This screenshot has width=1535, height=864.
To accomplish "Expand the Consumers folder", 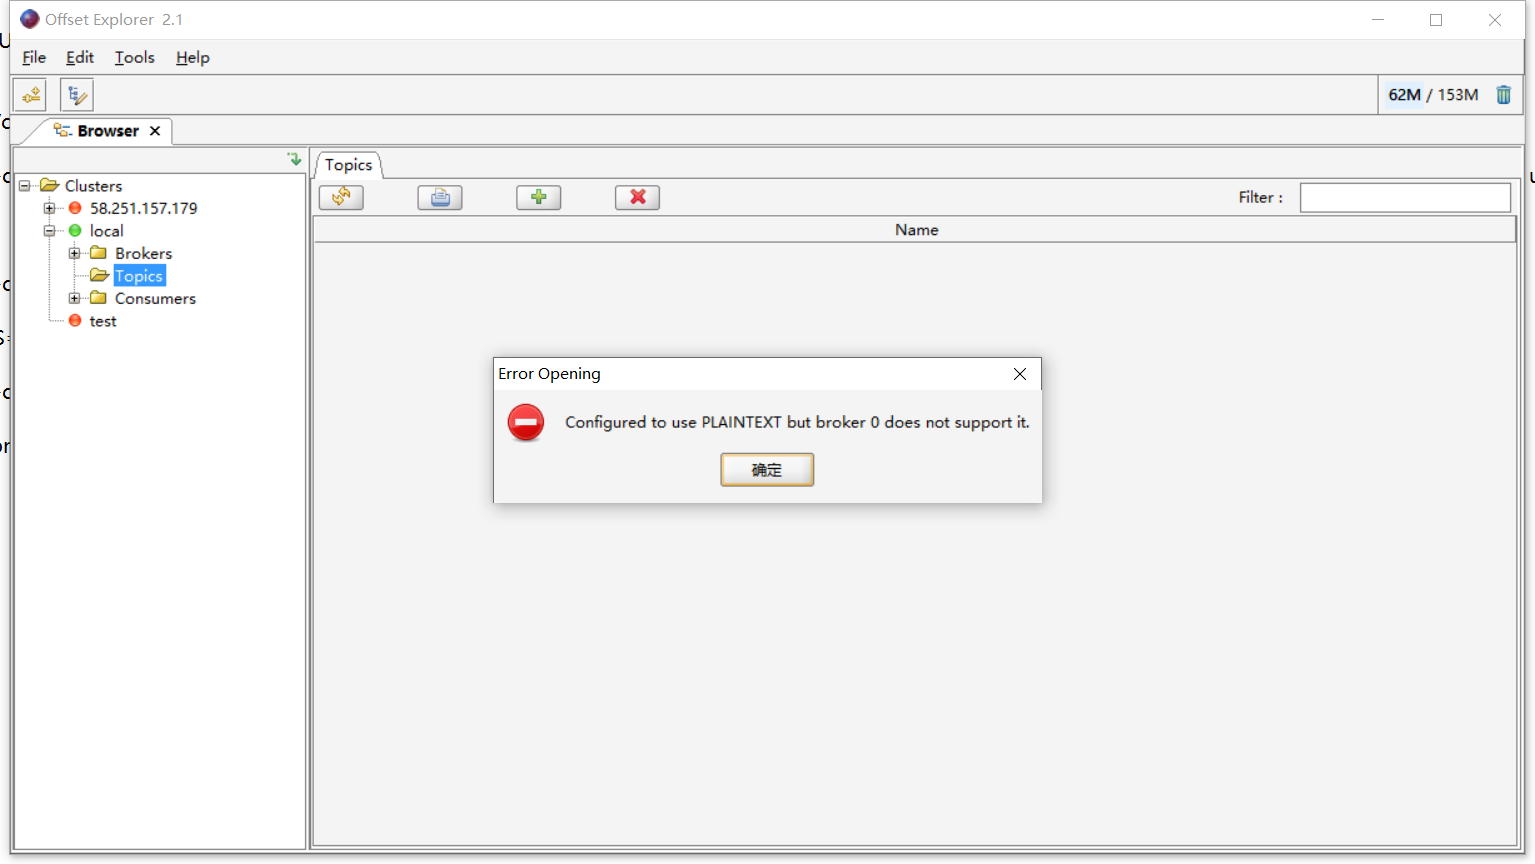I will [74, 298].
